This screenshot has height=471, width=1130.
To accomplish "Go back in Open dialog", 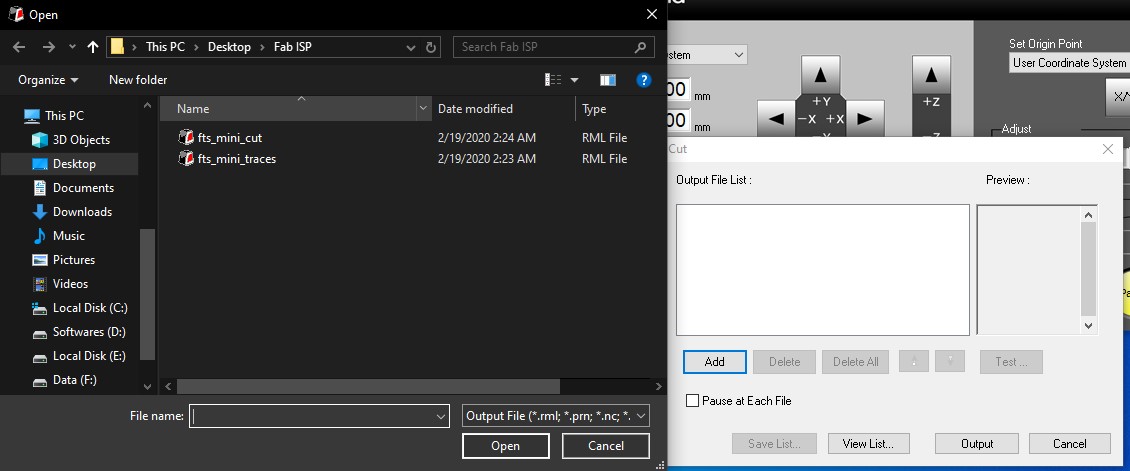I will click(x=19, y=47).
